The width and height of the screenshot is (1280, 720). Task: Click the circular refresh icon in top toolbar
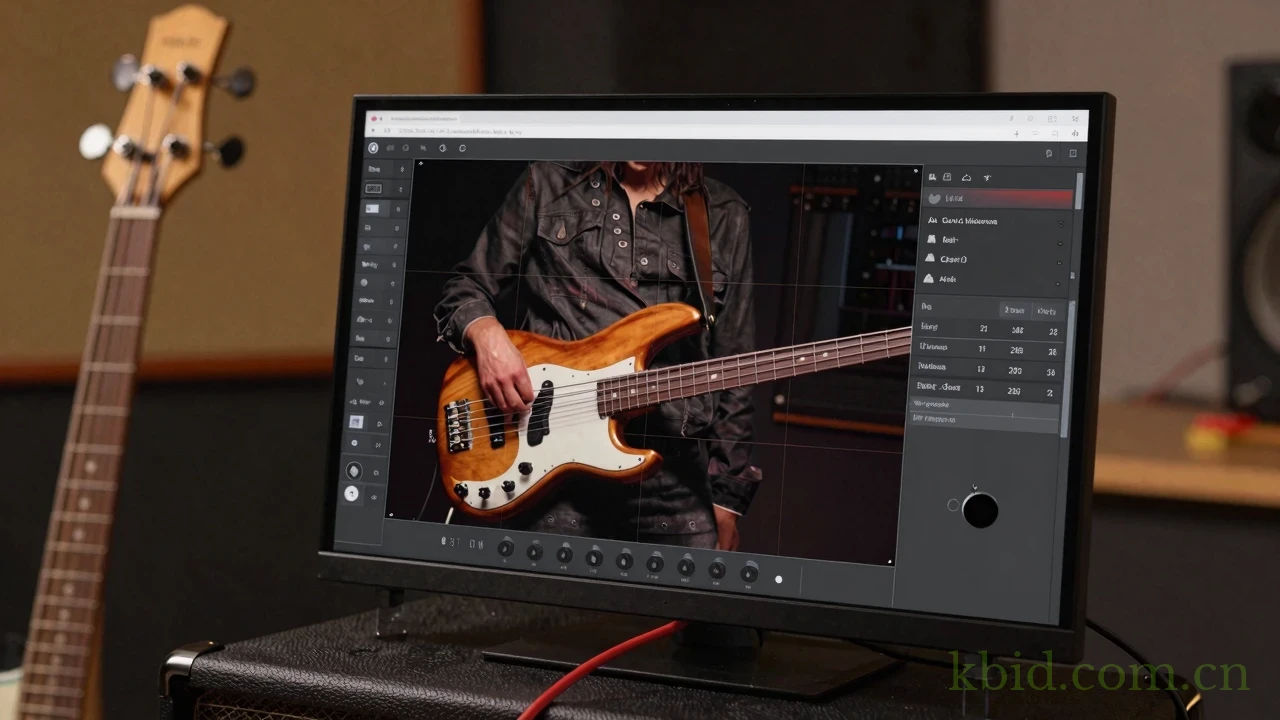click(462, 148)
